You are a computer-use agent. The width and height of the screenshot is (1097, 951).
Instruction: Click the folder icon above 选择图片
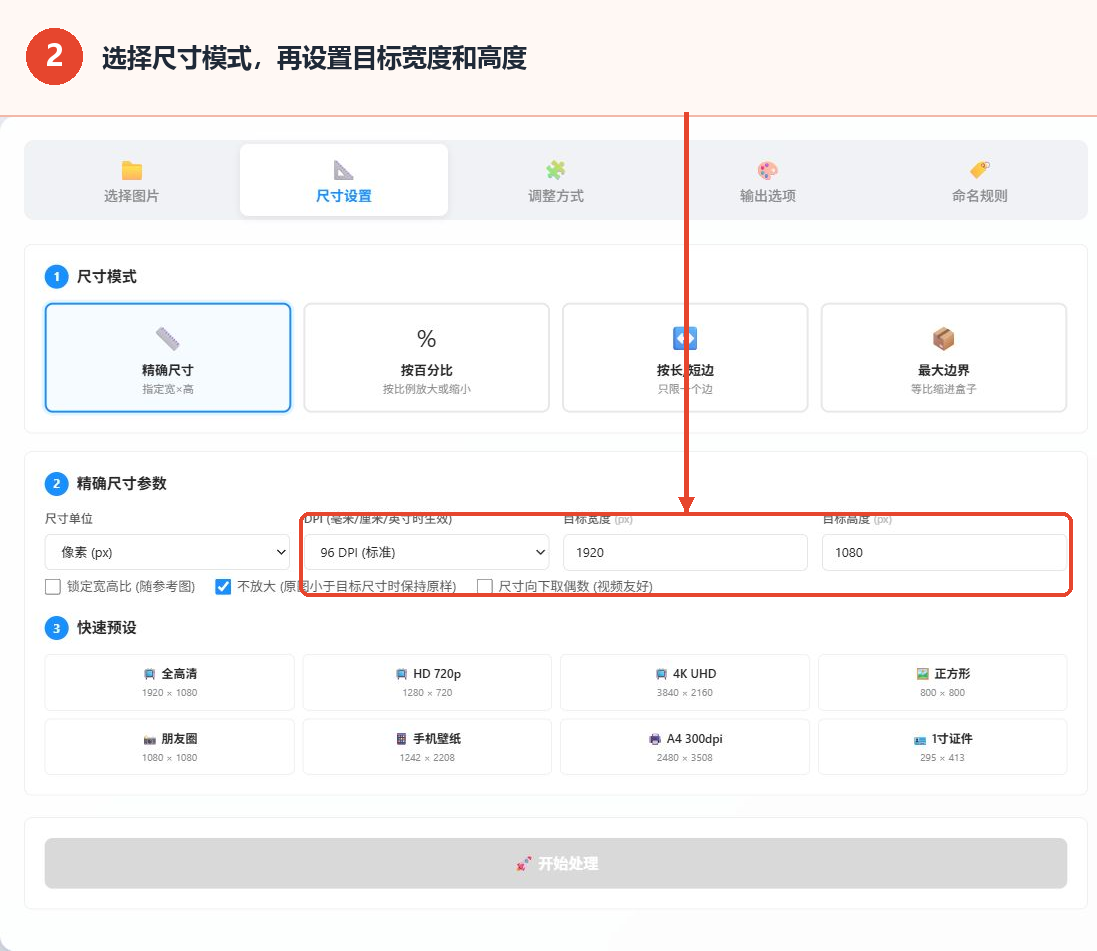[x=132, y=170]
